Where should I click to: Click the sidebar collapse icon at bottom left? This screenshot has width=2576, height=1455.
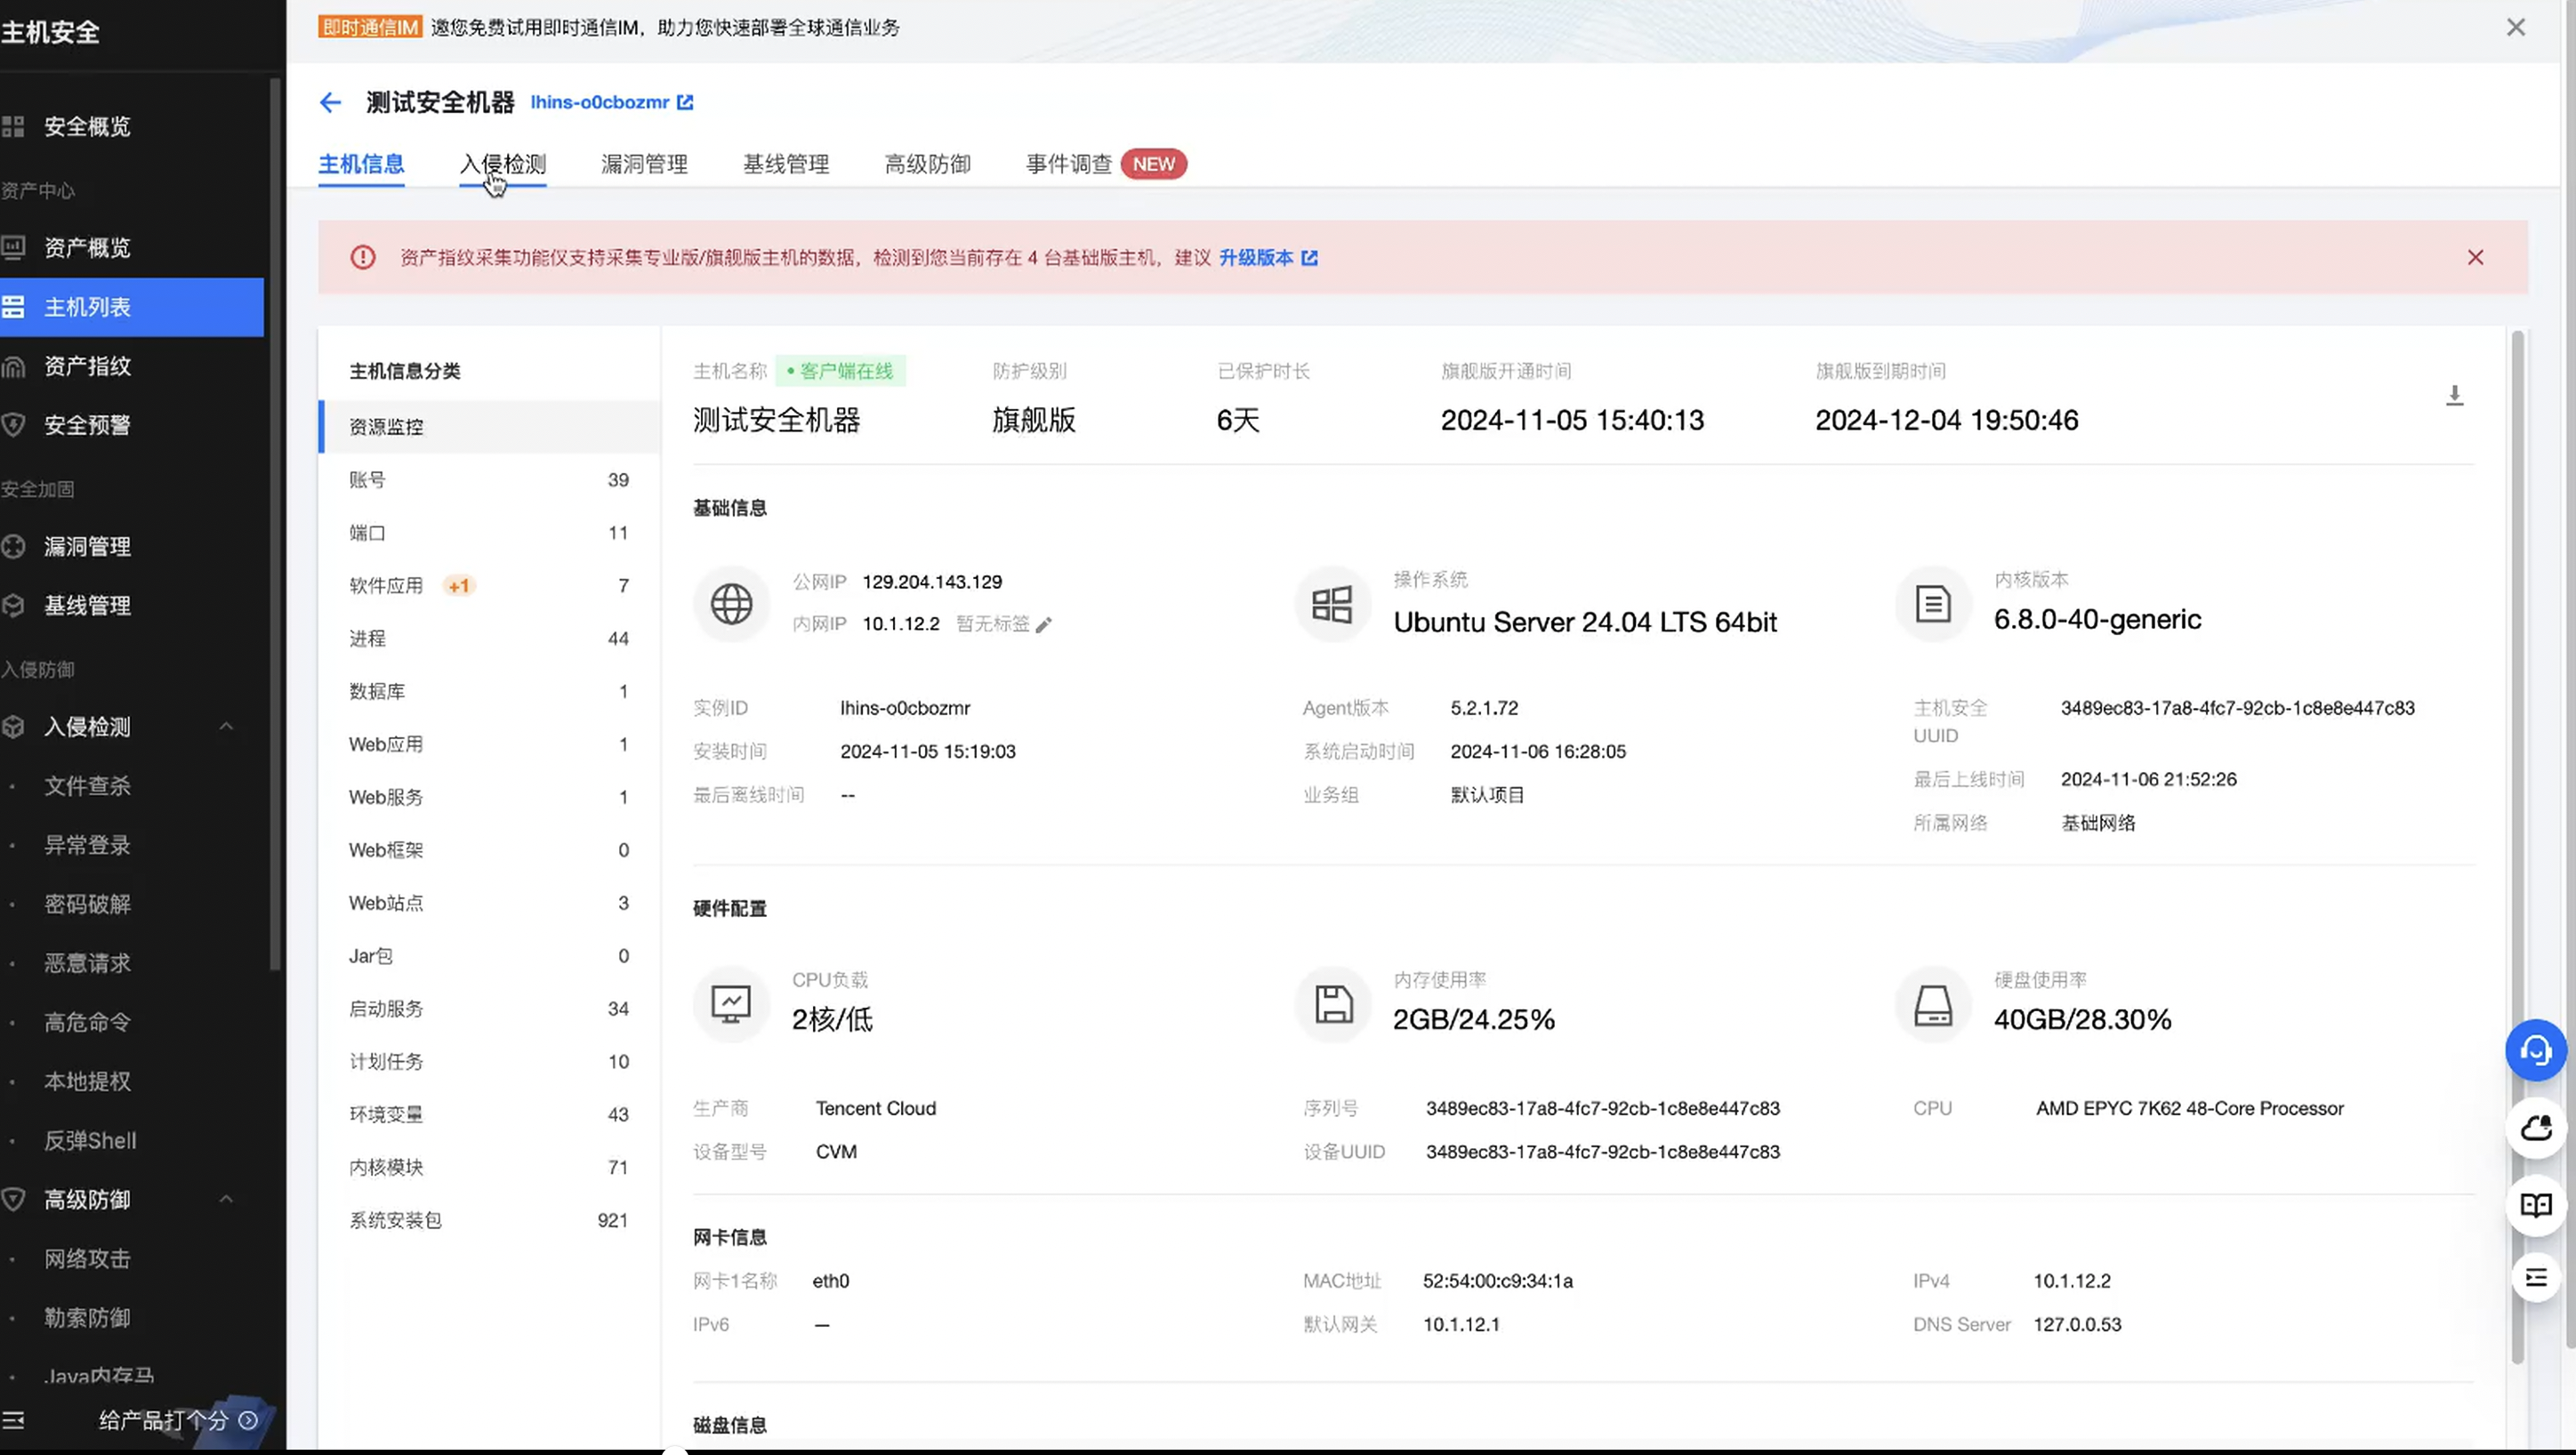(14, 1420)
